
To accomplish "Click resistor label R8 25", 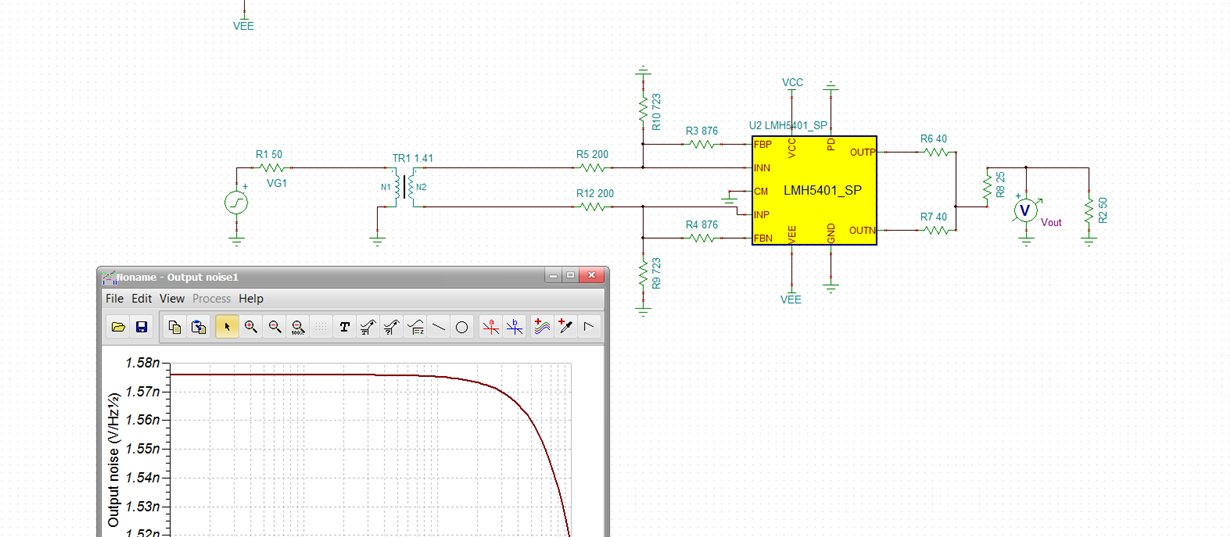I will point(1001,184).
